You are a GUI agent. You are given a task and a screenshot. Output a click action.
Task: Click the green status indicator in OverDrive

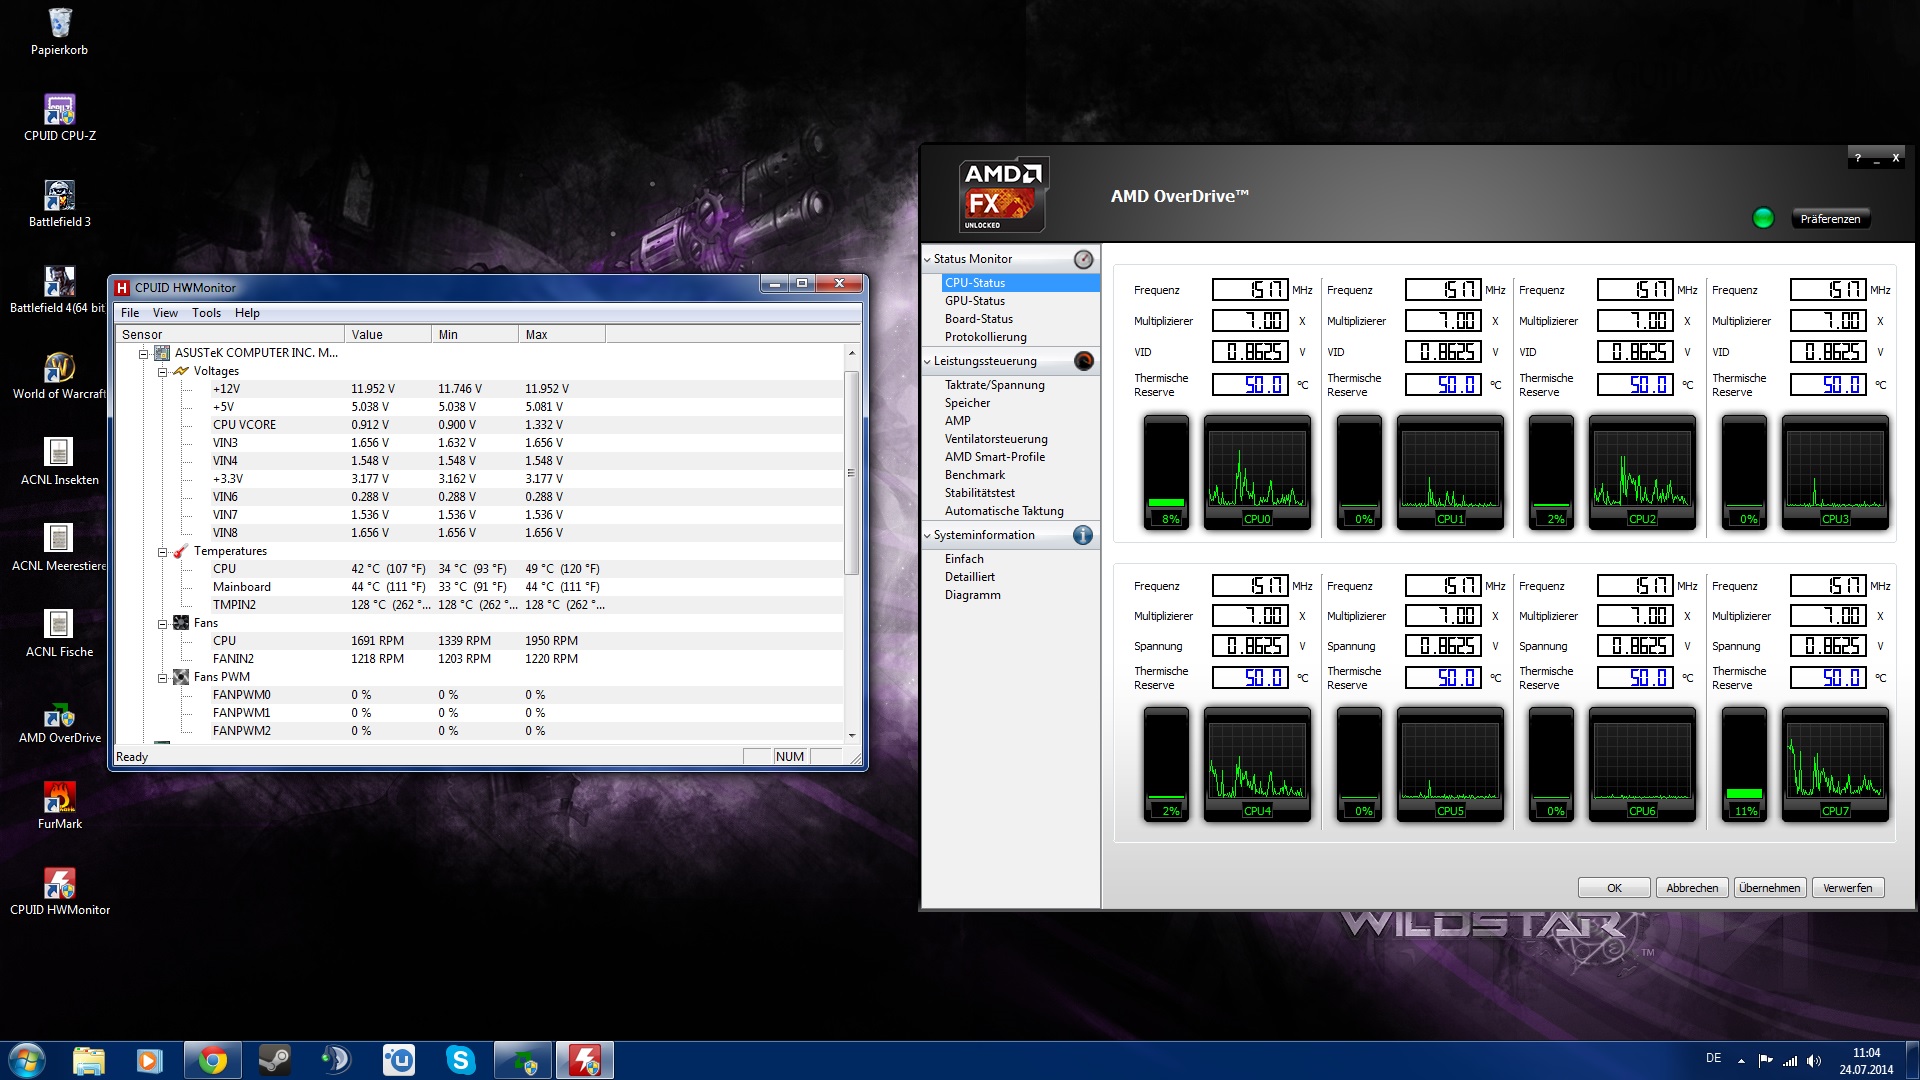(x=1763, y=218)
